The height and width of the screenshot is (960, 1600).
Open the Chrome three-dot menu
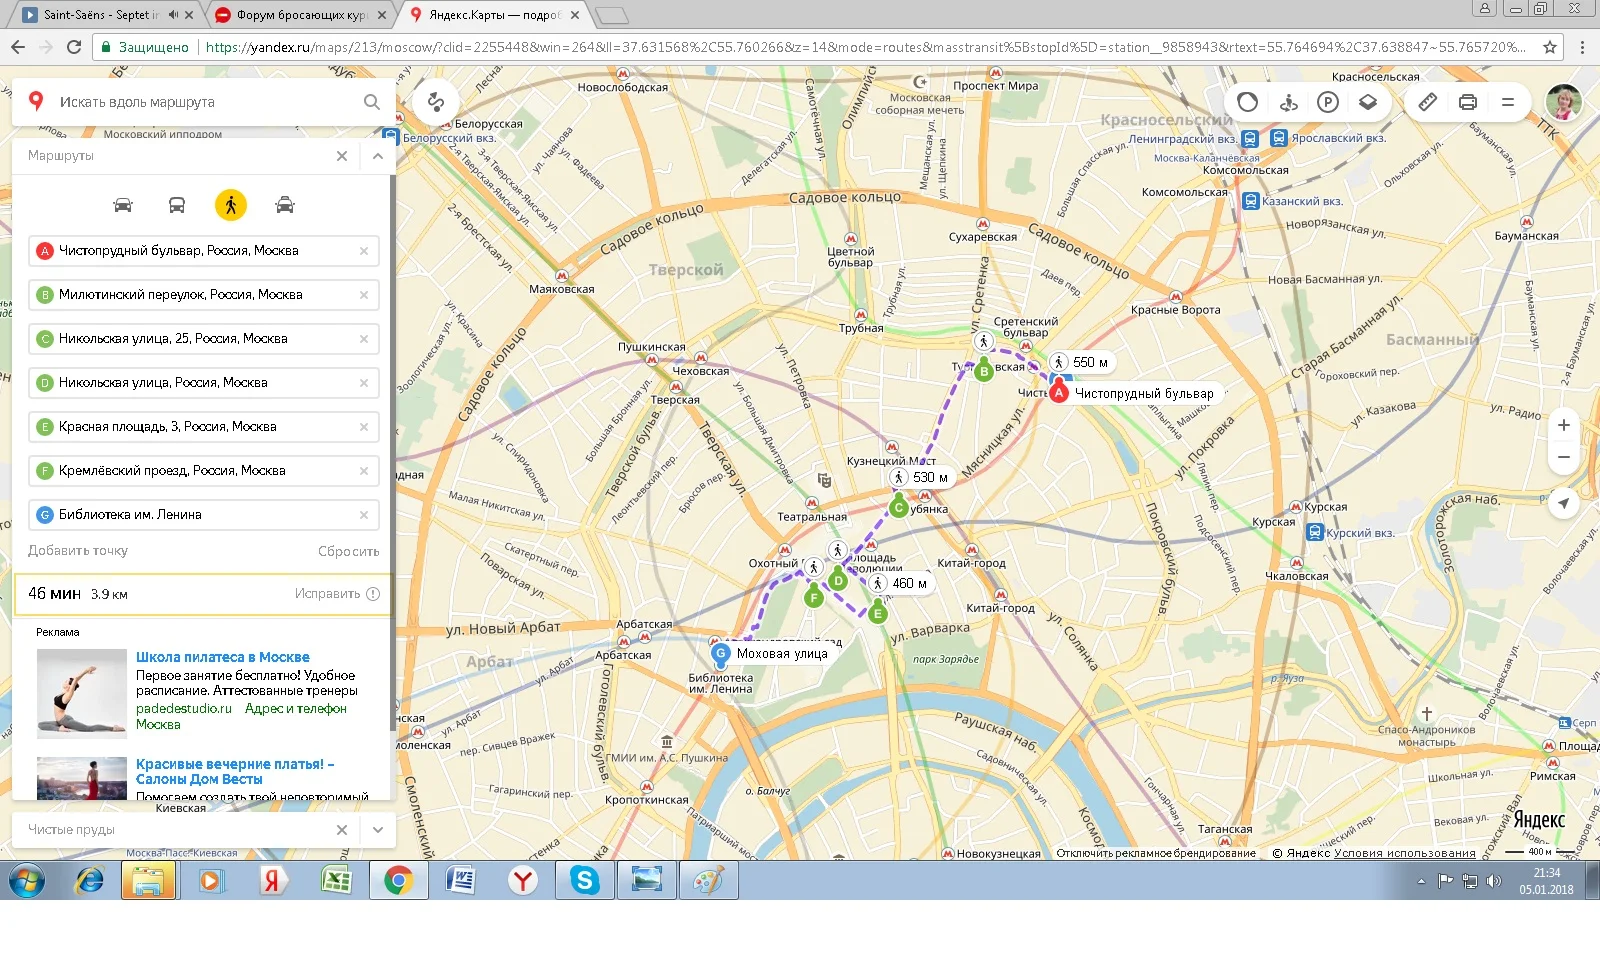tap(1582, 47)
